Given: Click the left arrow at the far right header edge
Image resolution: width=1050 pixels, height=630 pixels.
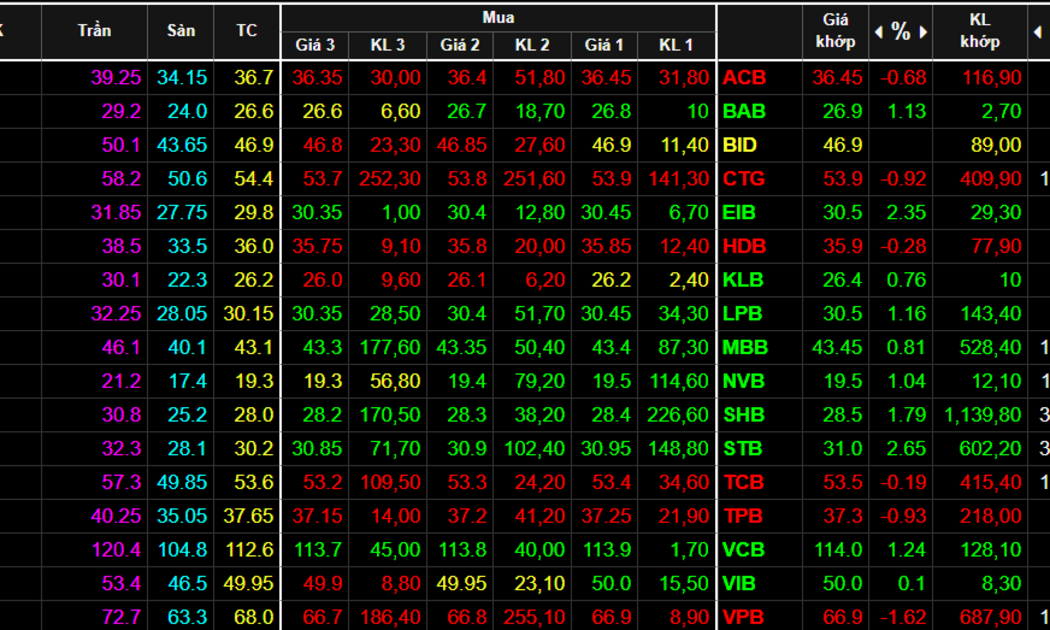Looking at the screenshot, I should click(1038, 31).
